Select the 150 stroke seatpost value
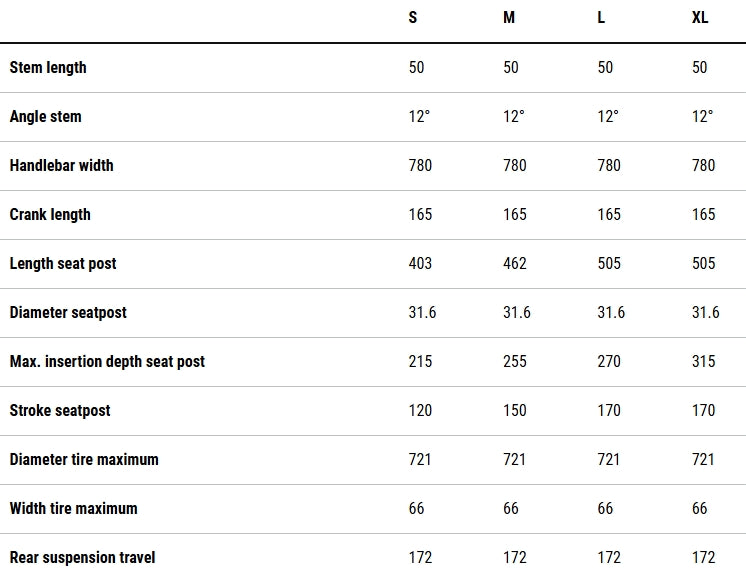This screenshot has height=579, width=746. coord(515,410)
